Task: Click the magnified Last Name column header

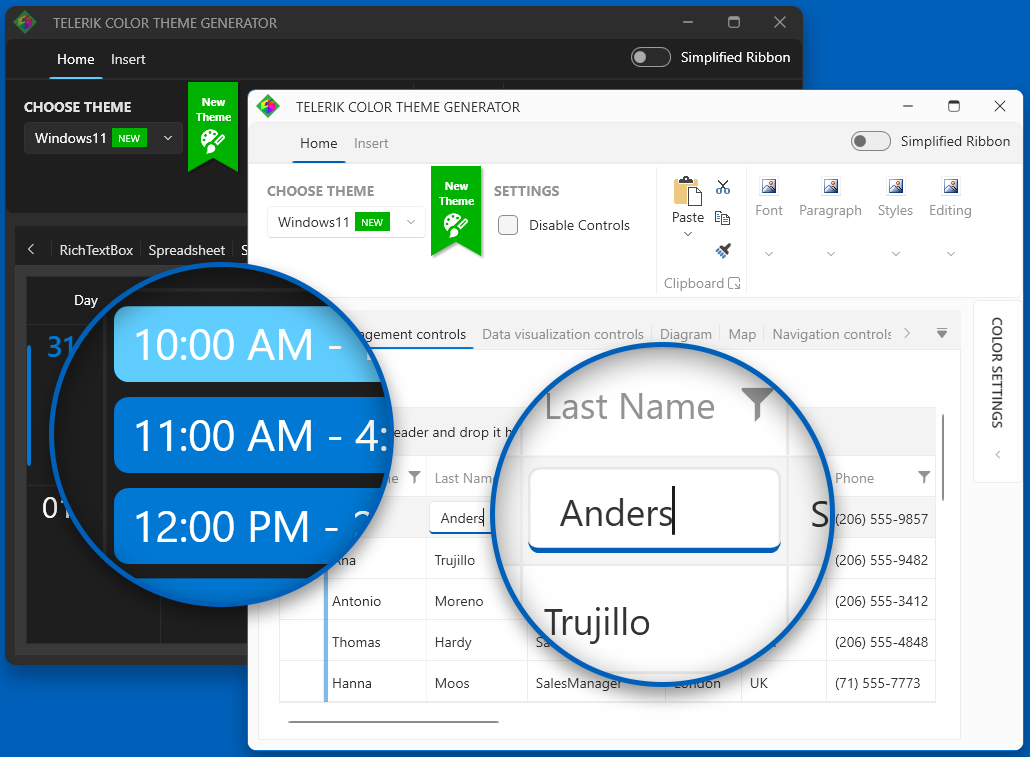Action: click(x=629, y=406)
